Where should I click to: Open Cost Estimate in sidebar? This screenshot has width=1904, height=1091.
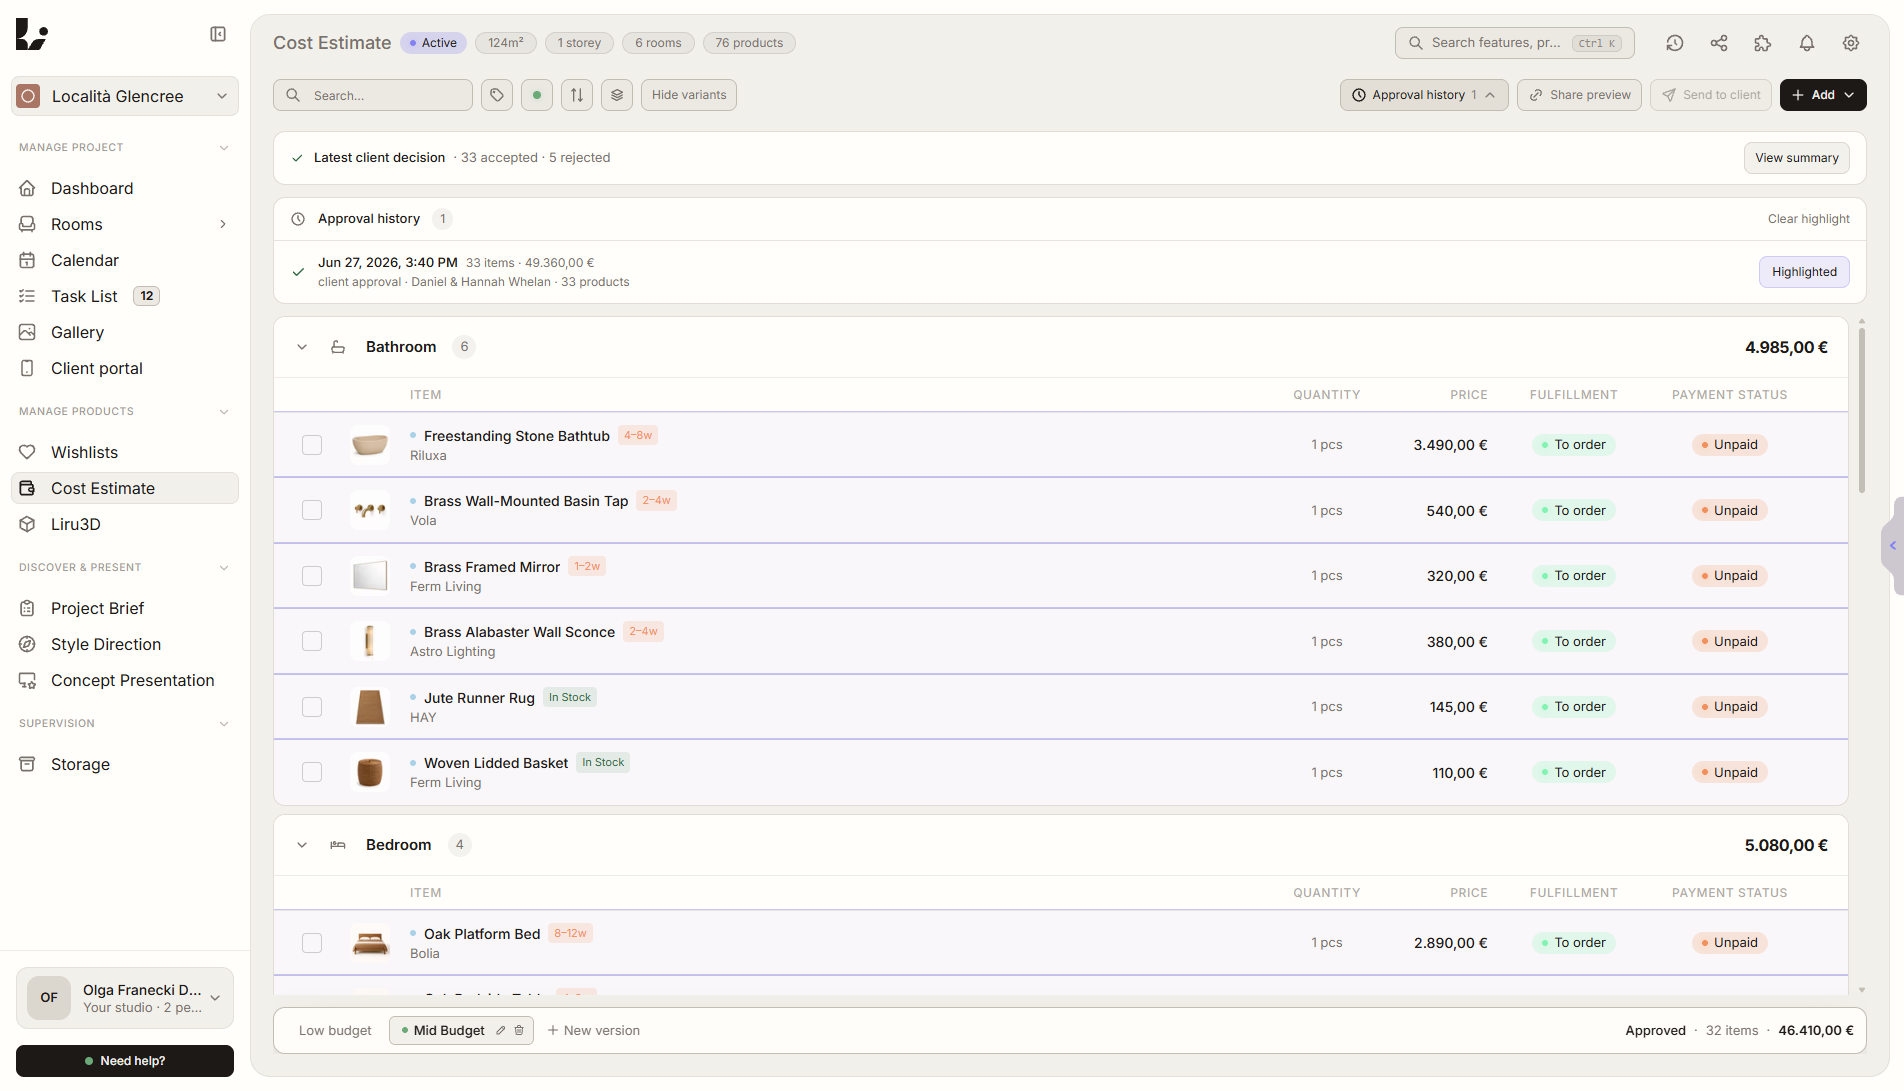(125, 488)
